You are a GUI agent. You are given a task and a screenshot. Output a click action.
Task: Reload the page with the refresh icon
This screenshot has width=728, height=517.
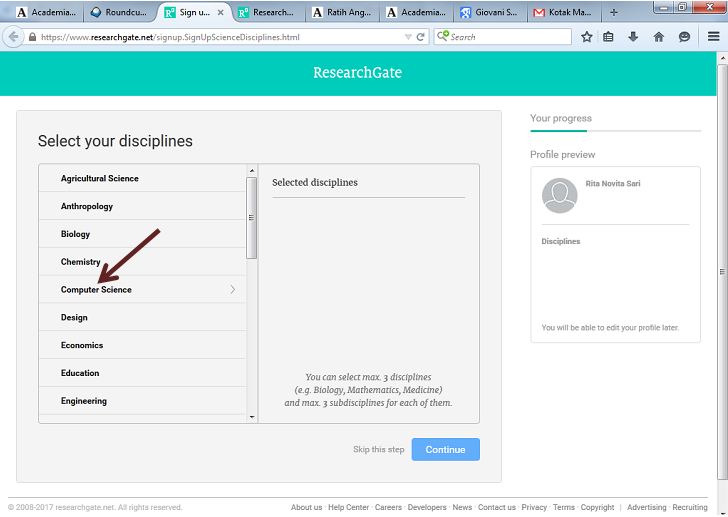coord(421,37)
